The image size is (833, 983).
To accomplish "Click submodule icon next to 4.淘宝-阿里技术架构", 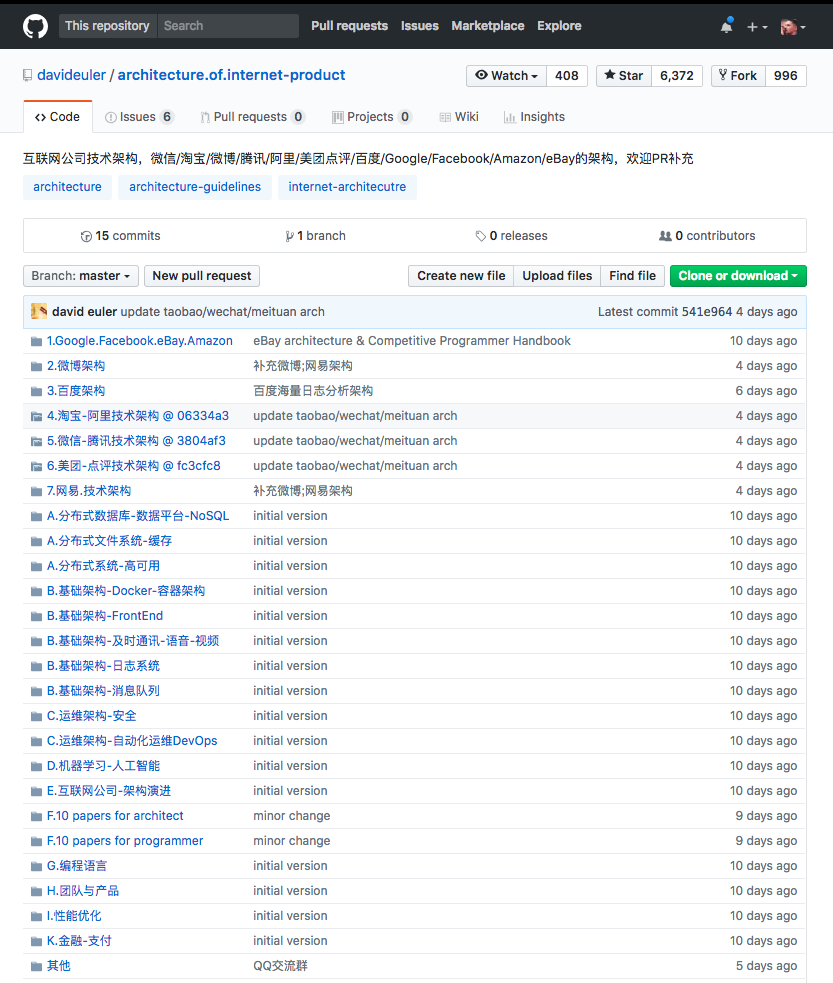I will [36, 416].
